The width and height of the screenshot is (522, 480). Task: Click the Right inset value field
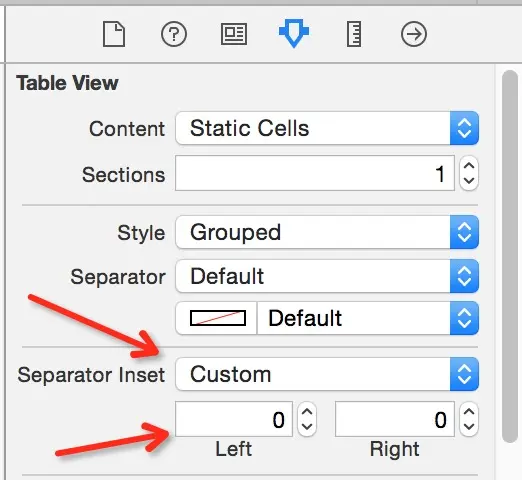click(x=395, y=419)
